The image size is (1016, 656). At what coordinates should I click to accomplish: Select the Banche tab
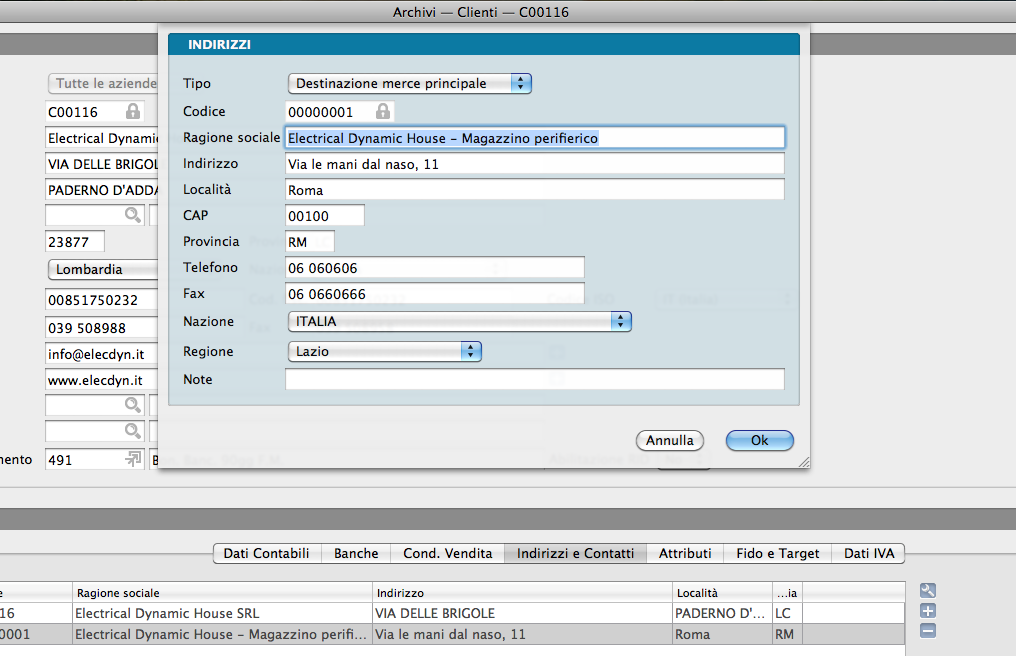tap(356, 553)
